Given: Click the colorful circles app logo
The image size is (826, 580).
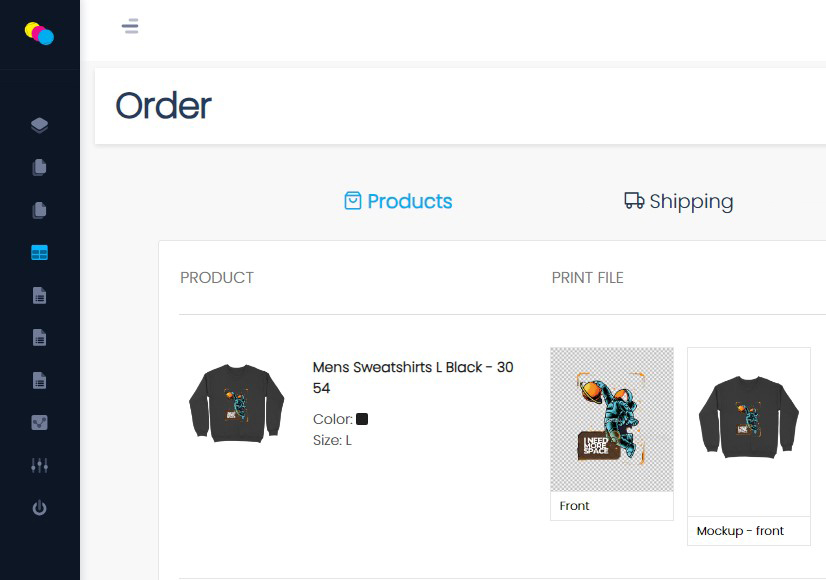Looking at the screenshot, I should click(x=39, y=33).
